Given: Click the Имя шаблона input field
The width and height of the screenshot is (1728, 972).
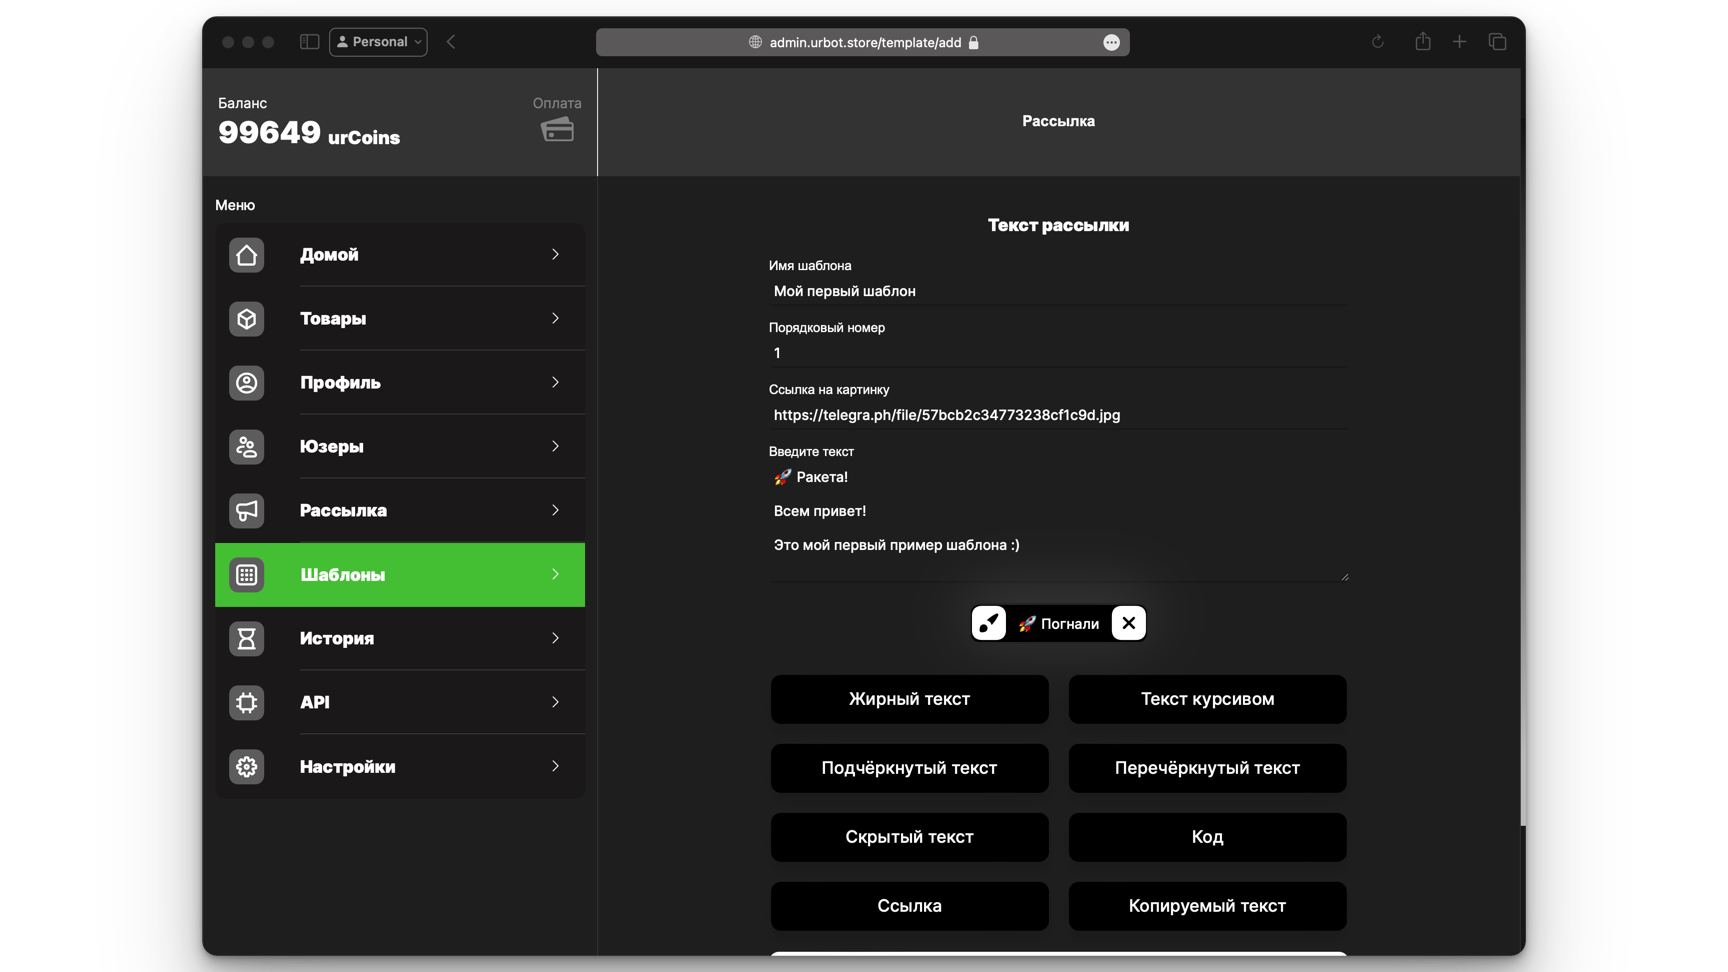Looking at the screenshot, I should coord(1057,291).
